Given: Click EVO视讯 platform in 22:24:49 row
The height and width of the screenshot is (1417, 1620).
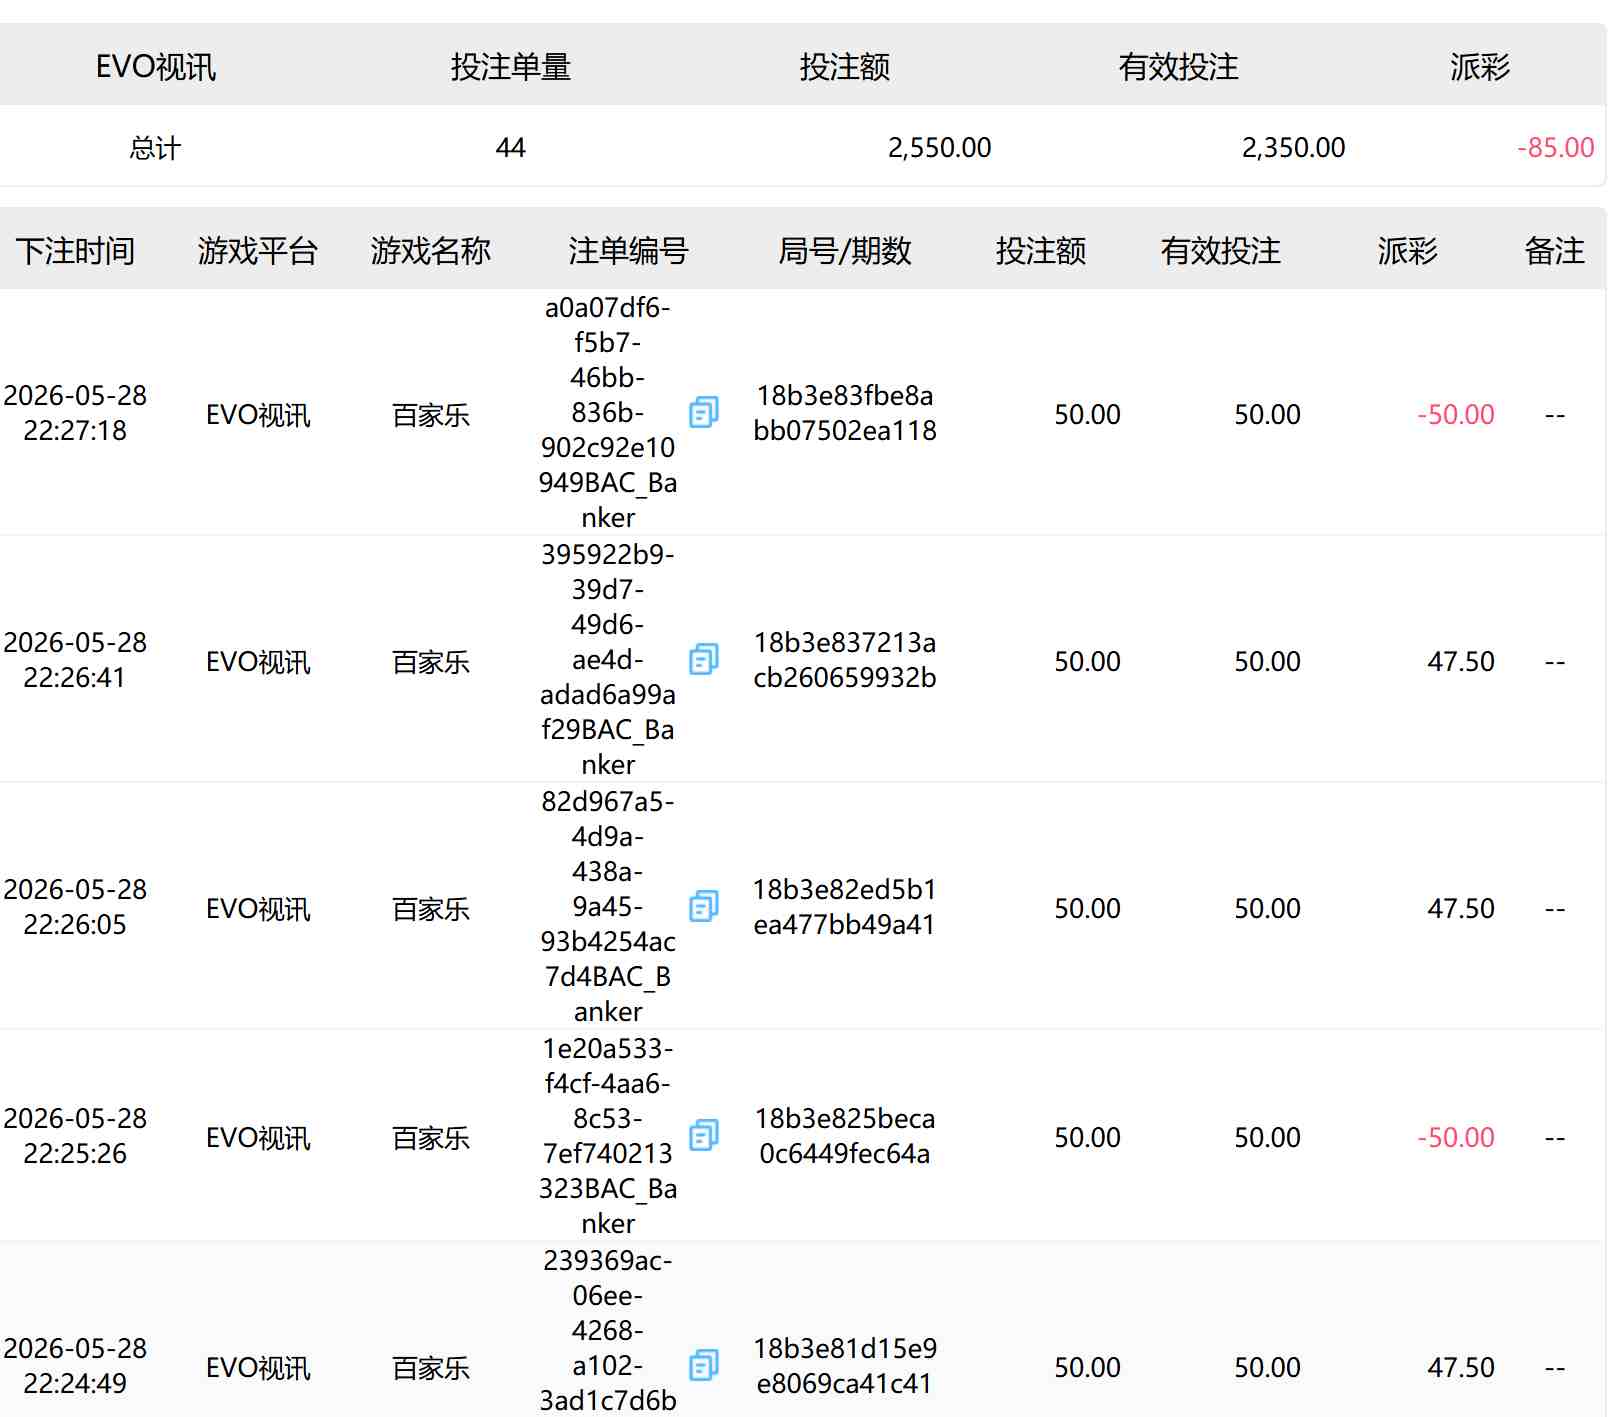Looking at the screenshot, I should pyautogui.click(x=258, y=1368).
